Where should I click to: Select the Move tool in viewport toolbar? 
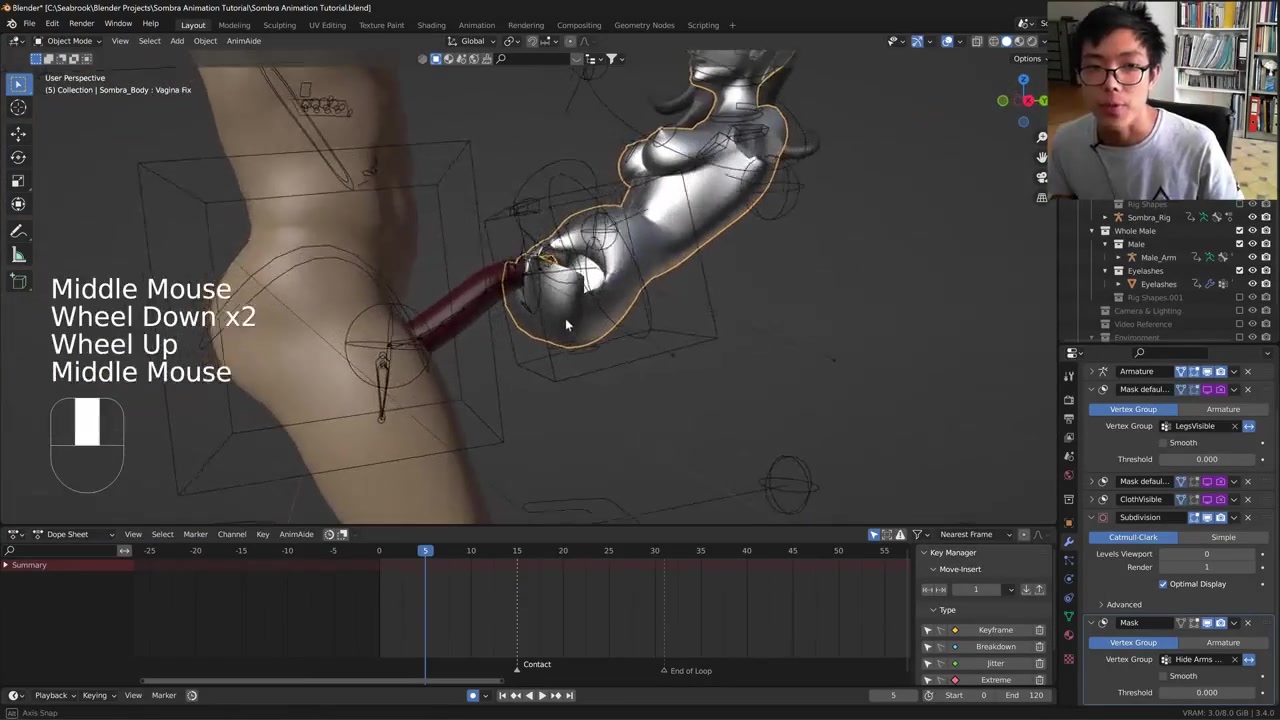[x=18, y=133]
